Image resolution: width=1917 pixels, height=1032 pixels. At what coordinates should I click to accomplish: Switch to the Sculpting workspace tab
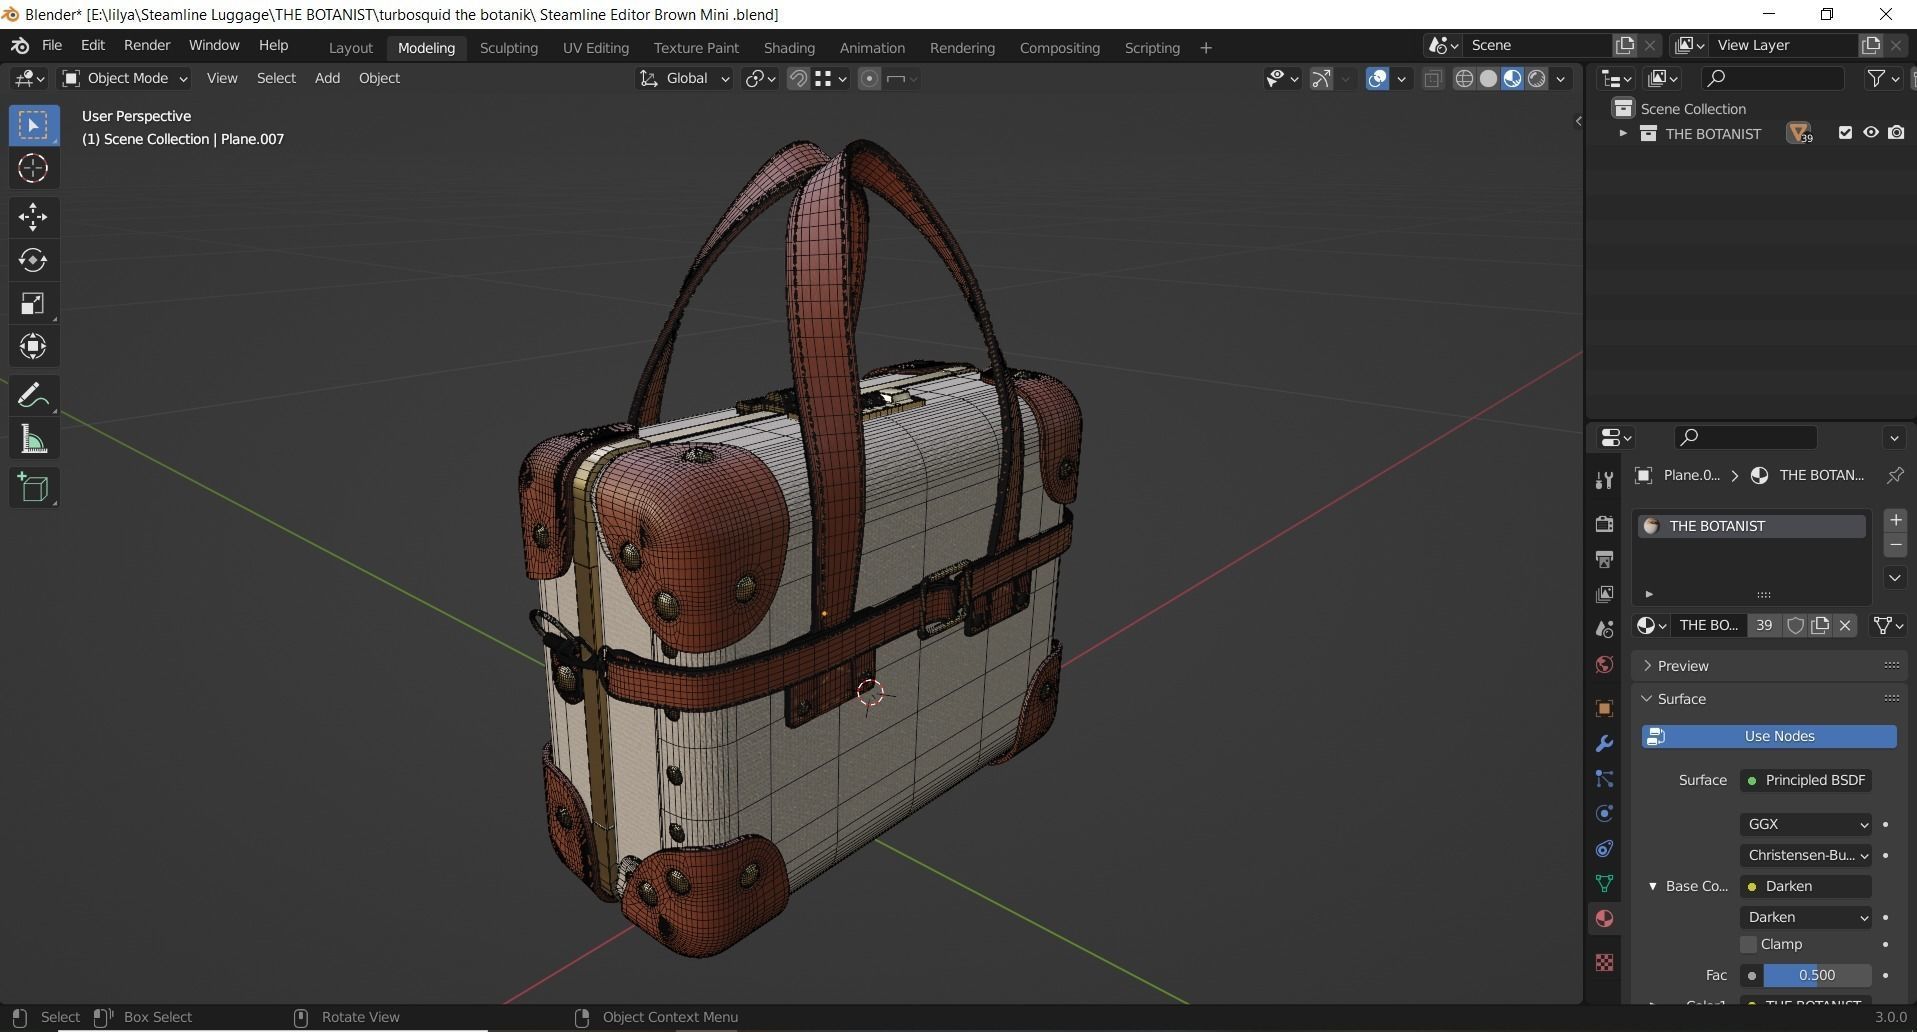[509, 48]
